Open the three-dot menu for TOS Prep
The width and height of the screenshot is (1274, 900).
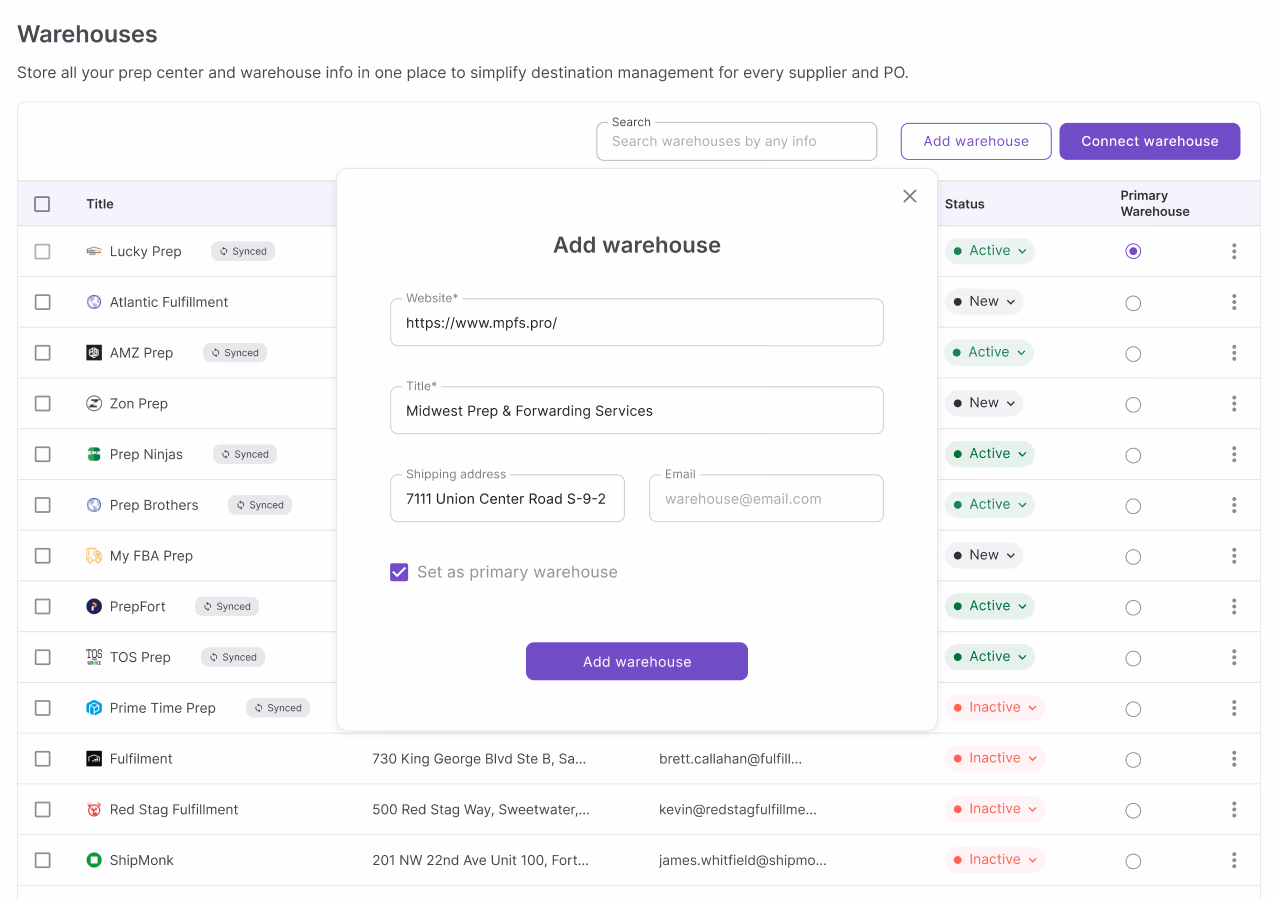[1234, 657]
